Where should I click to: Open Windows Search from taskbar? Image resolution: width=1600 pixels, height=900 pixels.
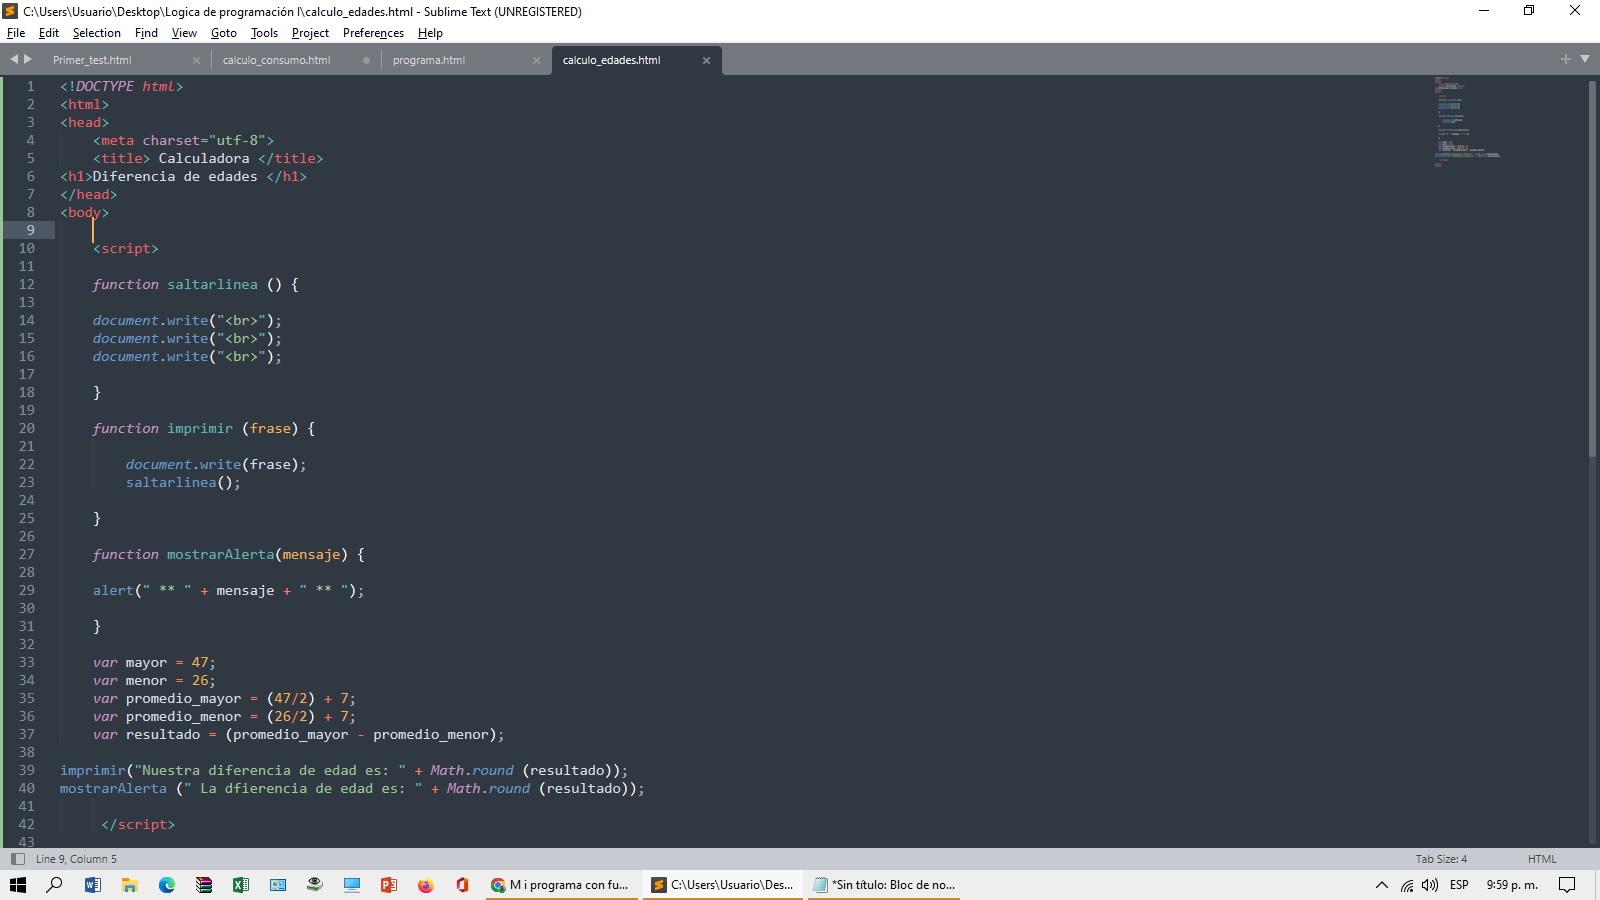[55, 885]
